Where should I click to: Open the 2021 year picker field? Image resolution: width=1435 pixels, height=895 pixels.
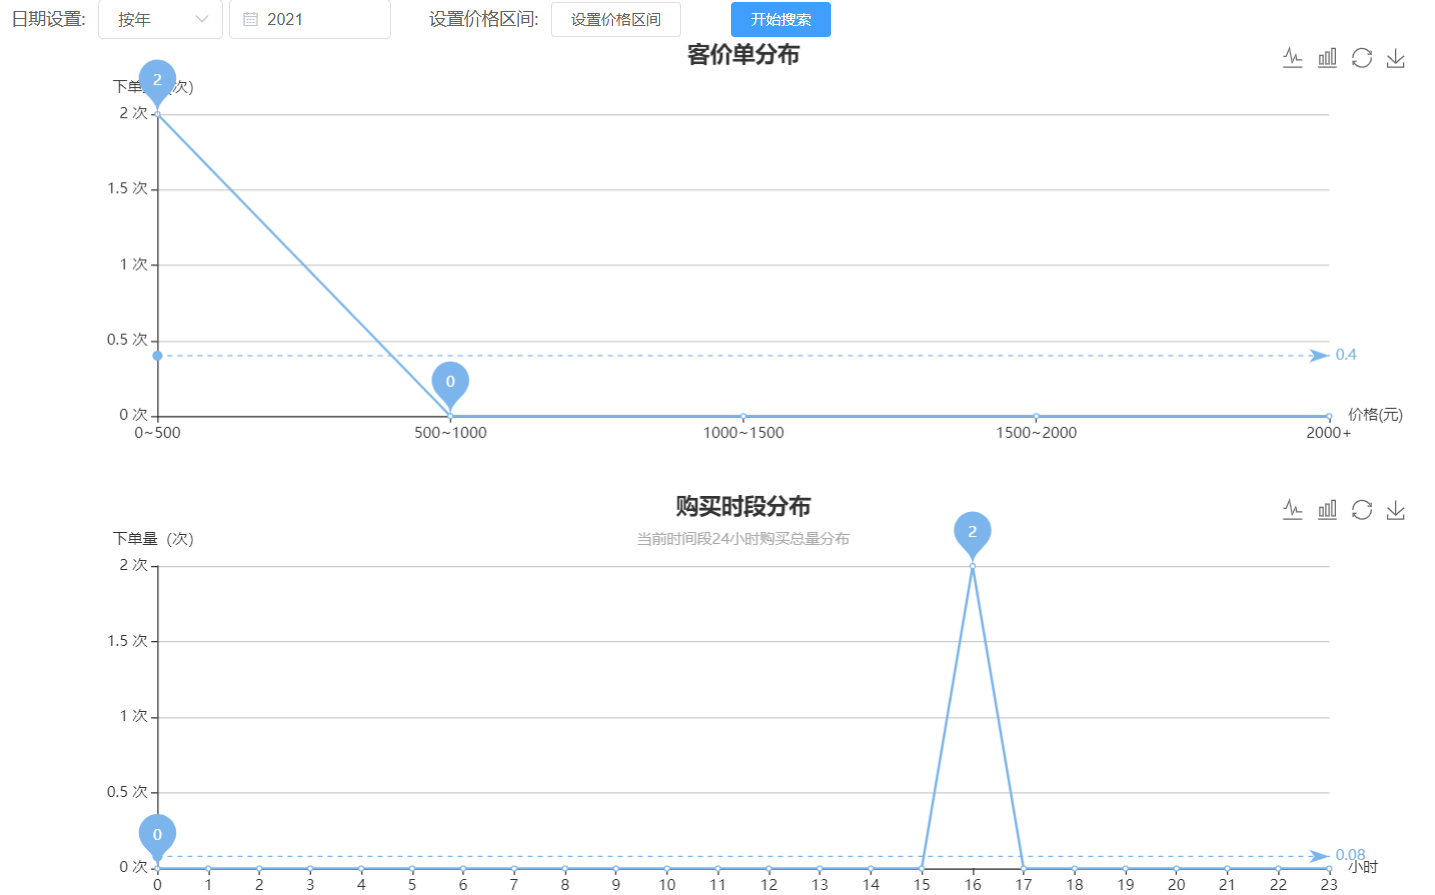[x=310, y=19]
